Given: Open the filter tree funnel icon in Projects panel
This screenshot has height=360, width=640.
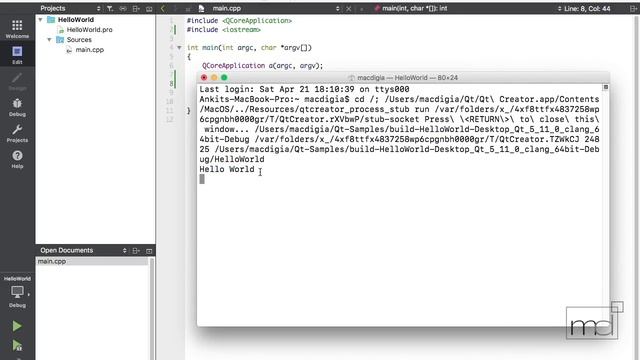Looking at the screenshot, I should pyautogui.click(x=110, y=8).
